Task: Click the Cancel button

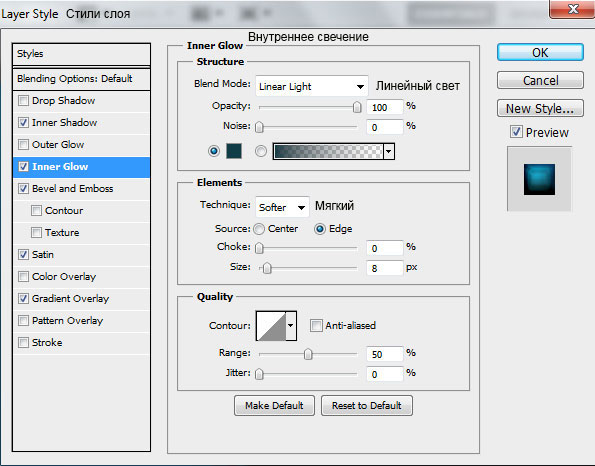Action: [x=540, y=80]
